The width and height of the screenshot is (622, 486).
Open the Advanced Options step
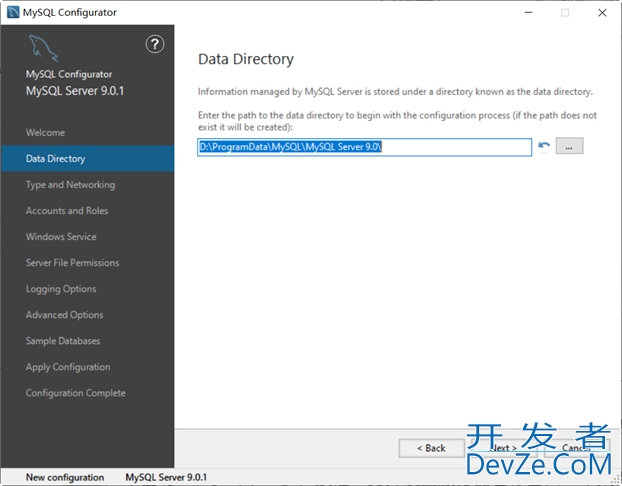pos(65,315)
